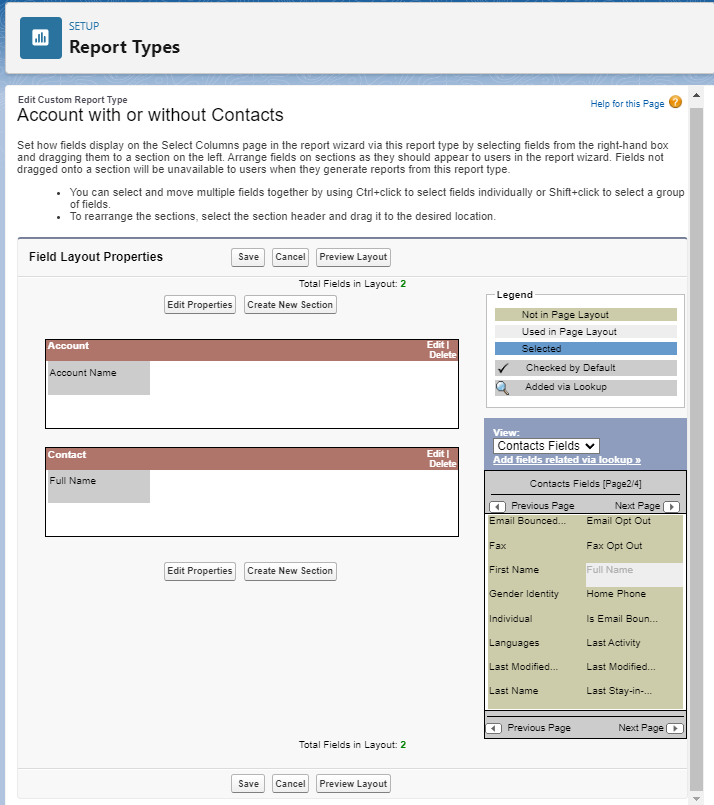Select the greyed Full Name field in list
This screenshot has width=714, height=805.
pos(634,575)
